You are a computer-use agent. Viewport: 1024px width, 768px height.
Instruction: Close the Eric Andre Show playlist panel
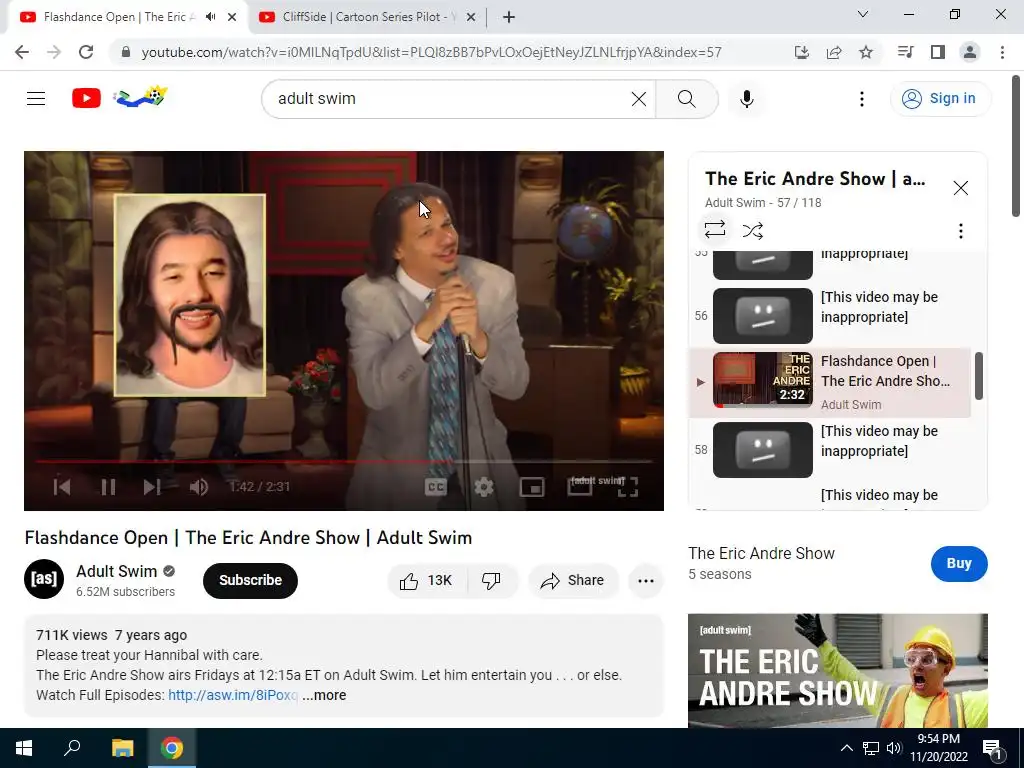[960, 188]
